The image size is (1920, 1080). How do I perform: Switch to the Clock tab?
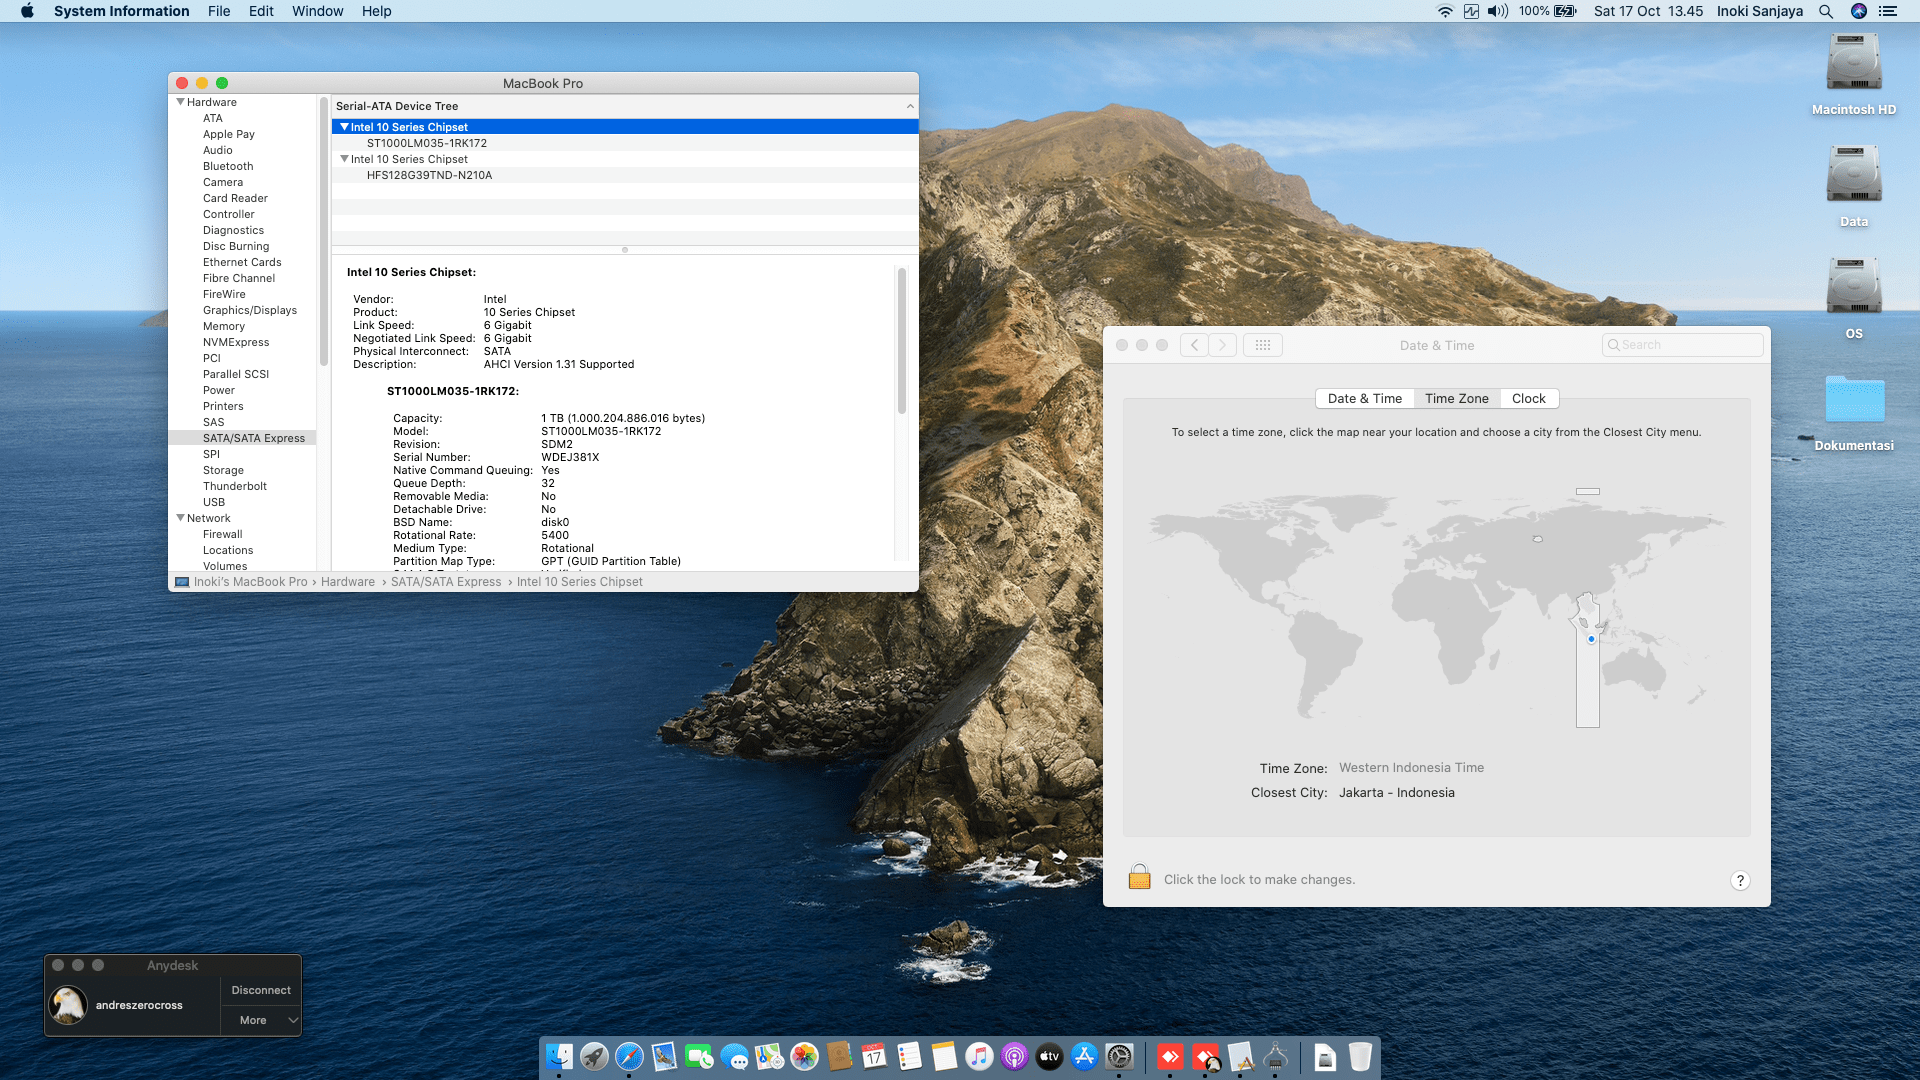point(1528,398)
